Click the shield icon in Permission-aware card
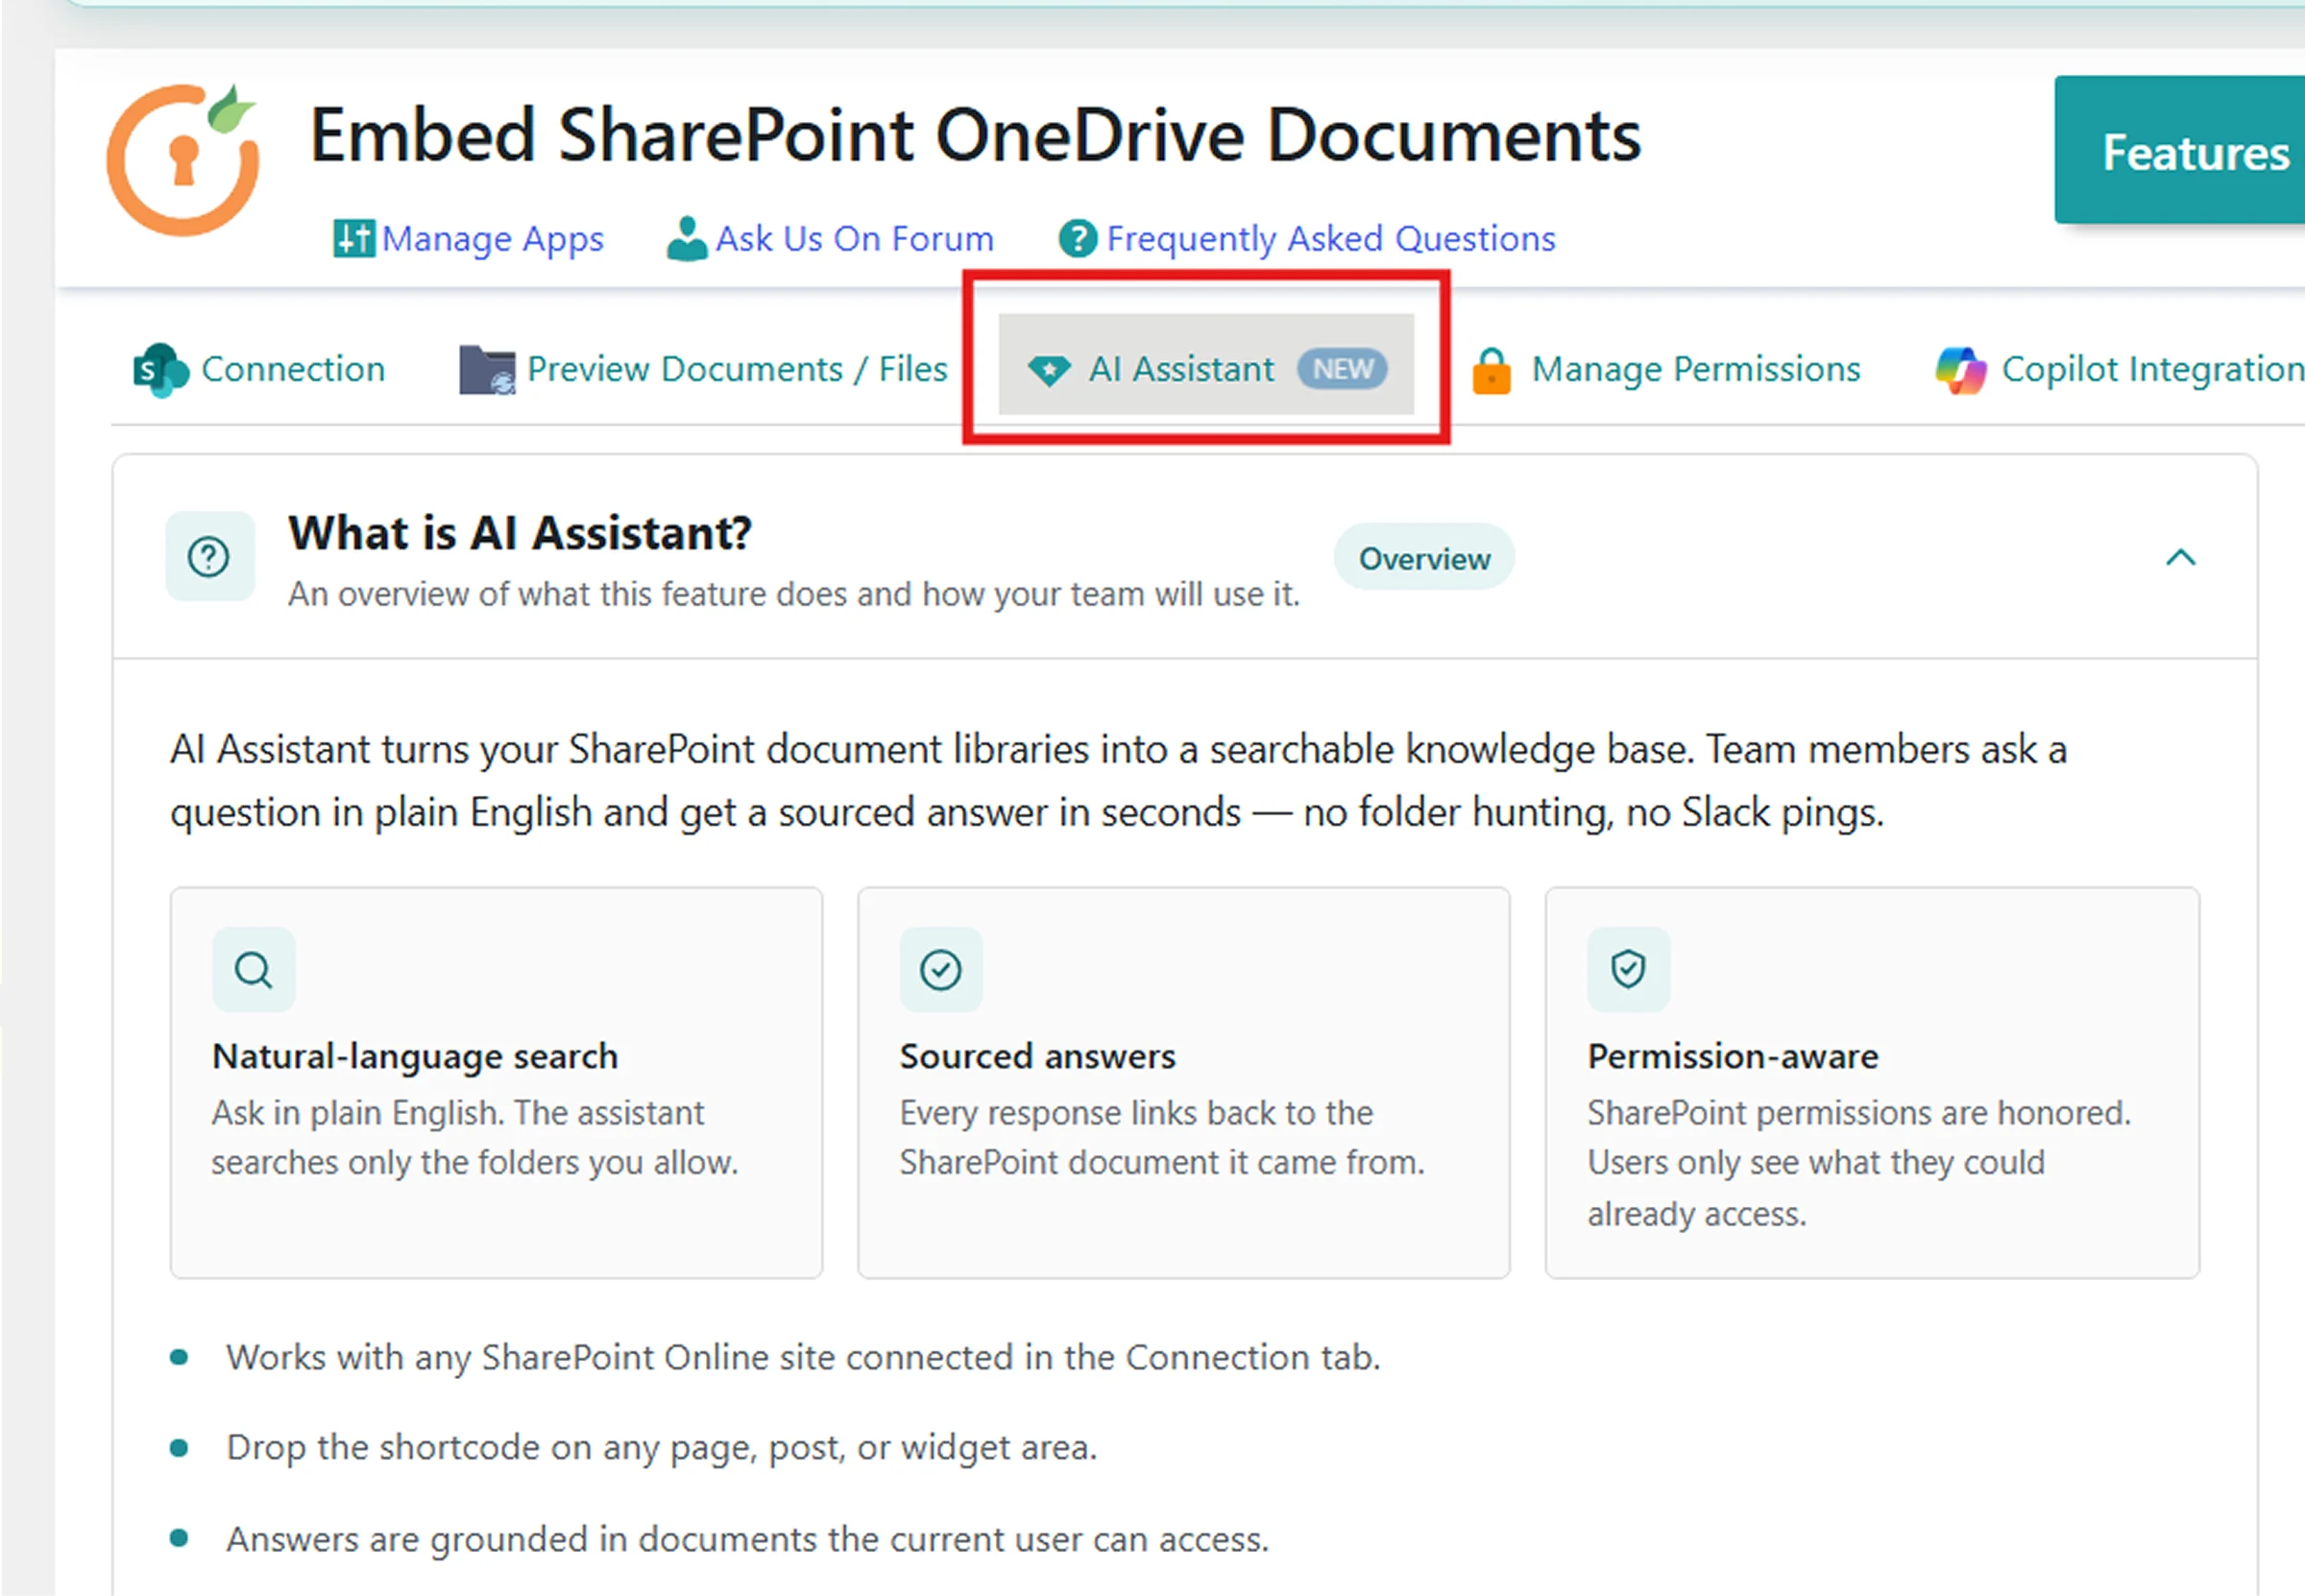2305x1596 pixels. point(1628,969)
